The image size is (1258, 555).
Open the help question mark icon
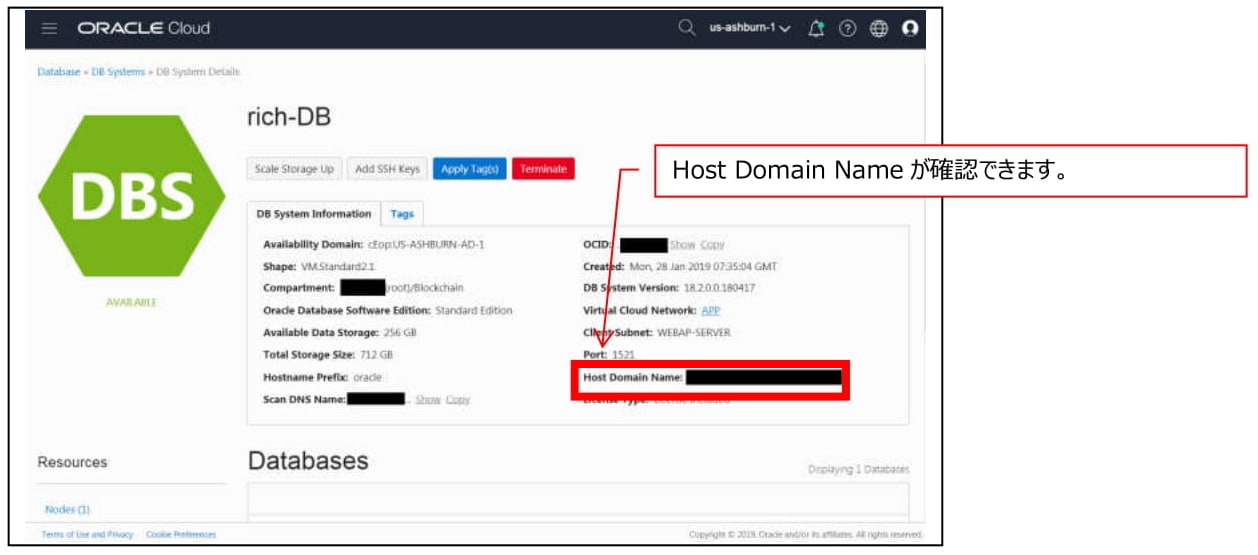pos(847,28)
